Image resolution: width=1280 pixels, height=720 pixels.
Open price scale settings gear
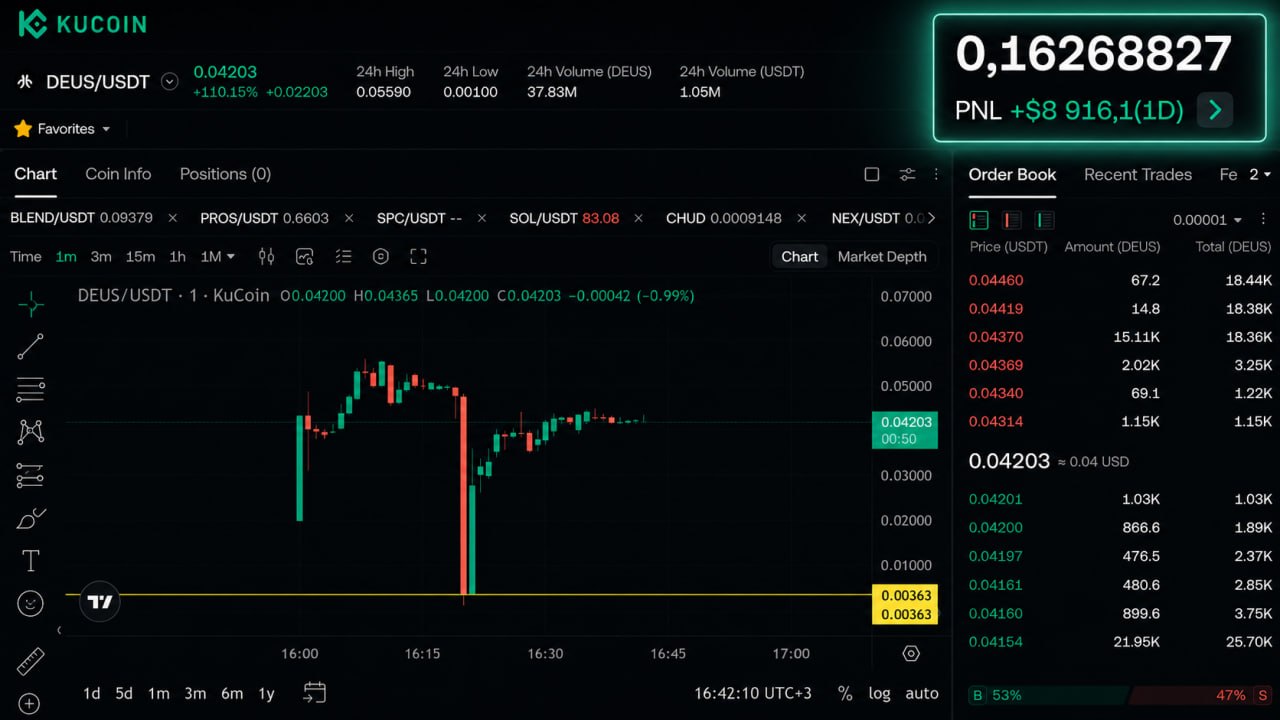point(911,653)
